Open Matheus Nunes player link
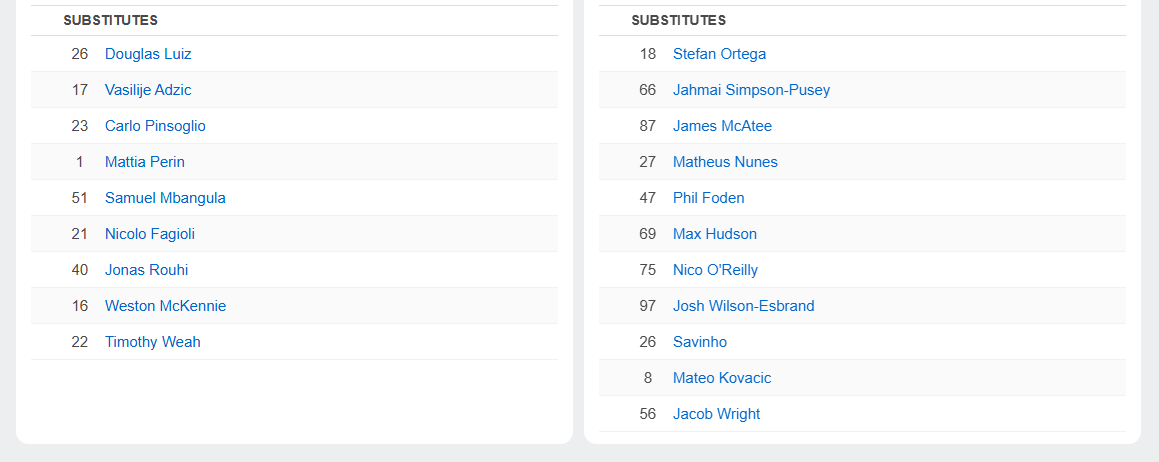The height and width of the screenshot is (462, 1159). pos(725,162)
